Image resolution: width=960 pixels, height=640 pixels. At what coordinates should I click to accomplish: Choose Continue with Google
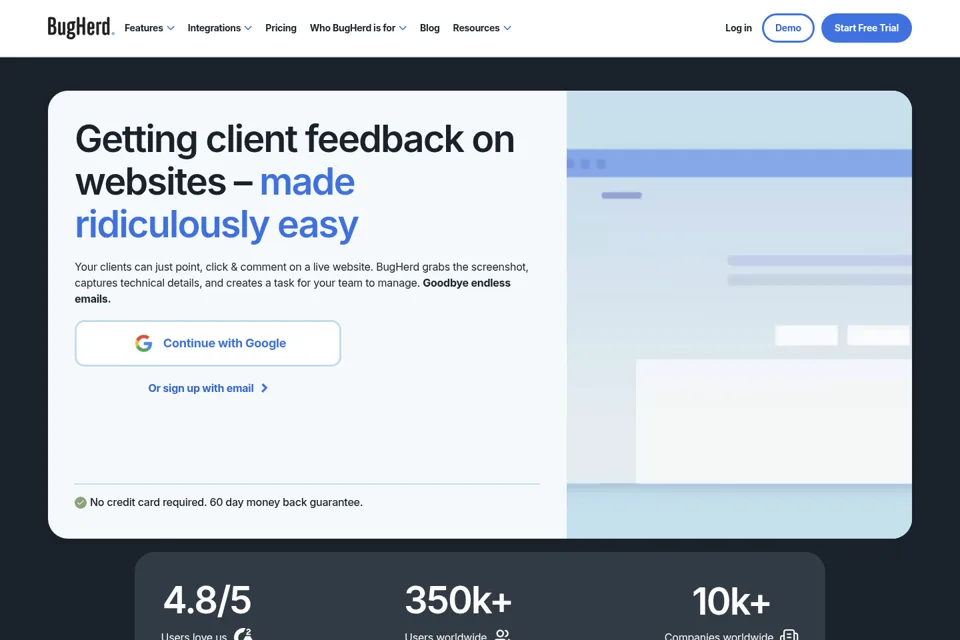[208, 343]
